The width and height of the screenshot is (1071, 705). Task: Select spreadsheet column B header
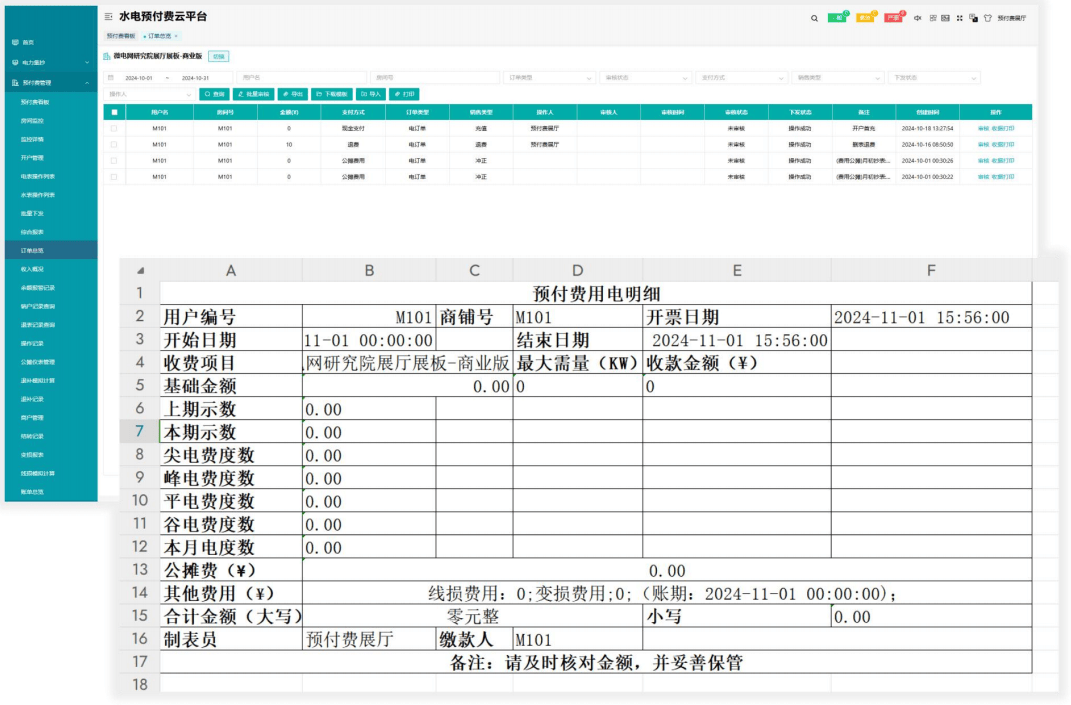click(x=369, y=271)
